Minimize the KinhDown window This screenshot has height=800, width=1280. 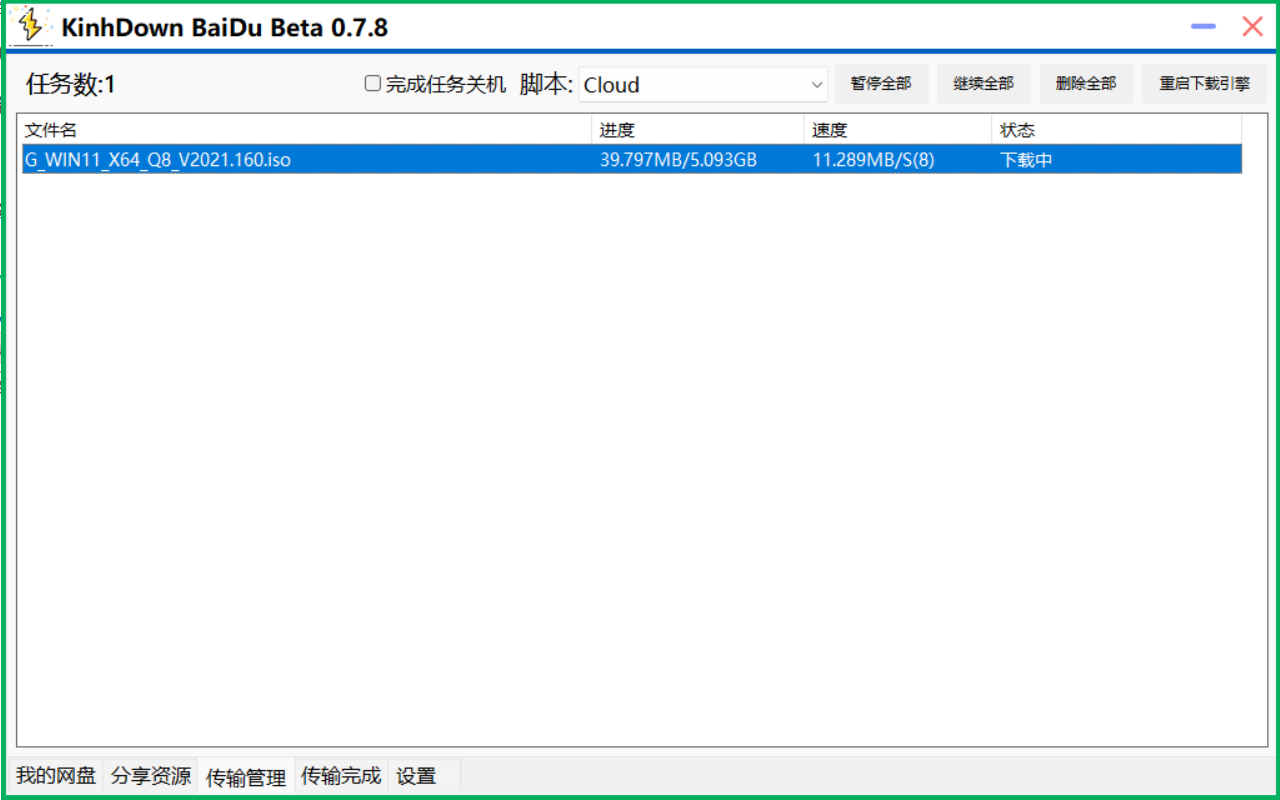click(x=1203, y=27)
